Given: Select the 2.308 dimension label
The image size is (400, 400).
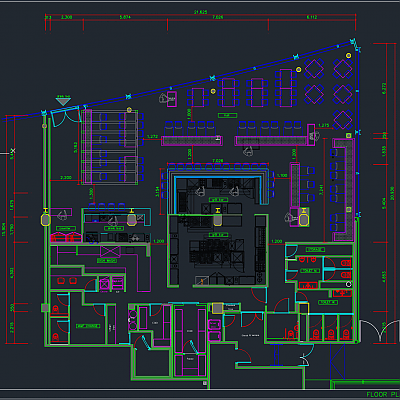Looking at the screenshot, I should [x=67, y=17].
